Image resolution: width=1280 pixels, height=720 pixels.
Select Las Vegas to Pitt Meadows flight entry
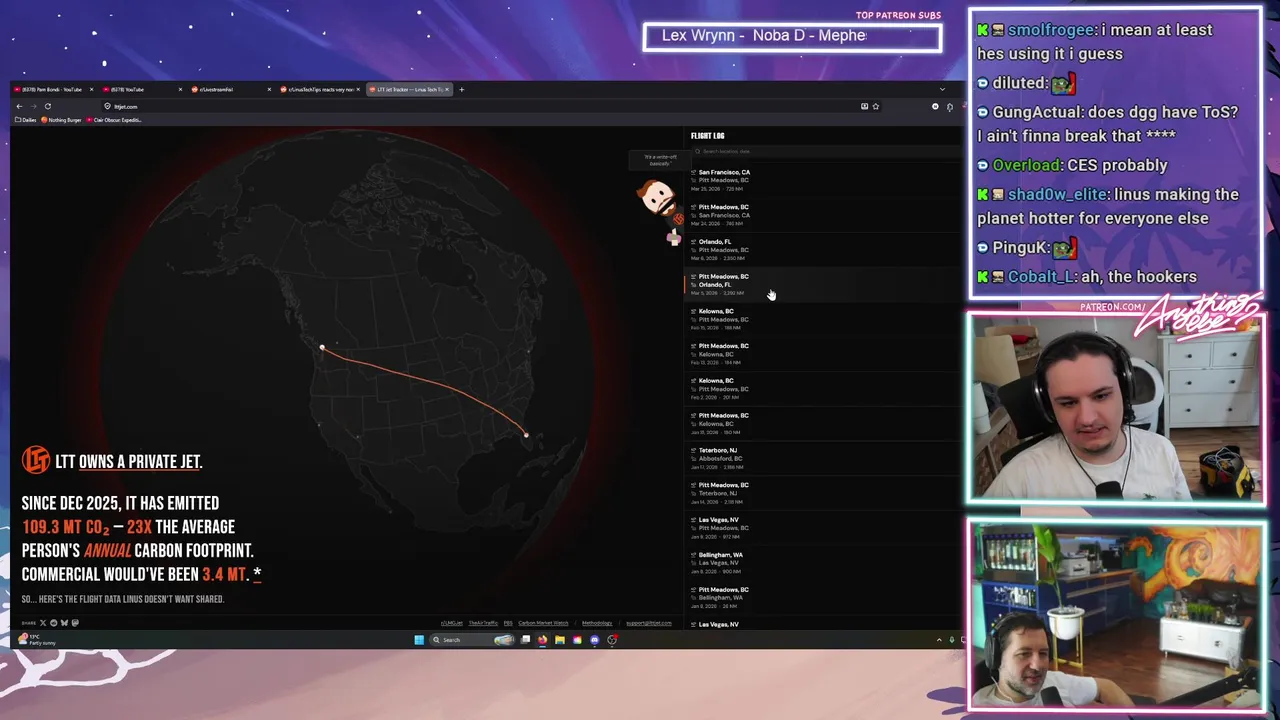coord(822,528)
